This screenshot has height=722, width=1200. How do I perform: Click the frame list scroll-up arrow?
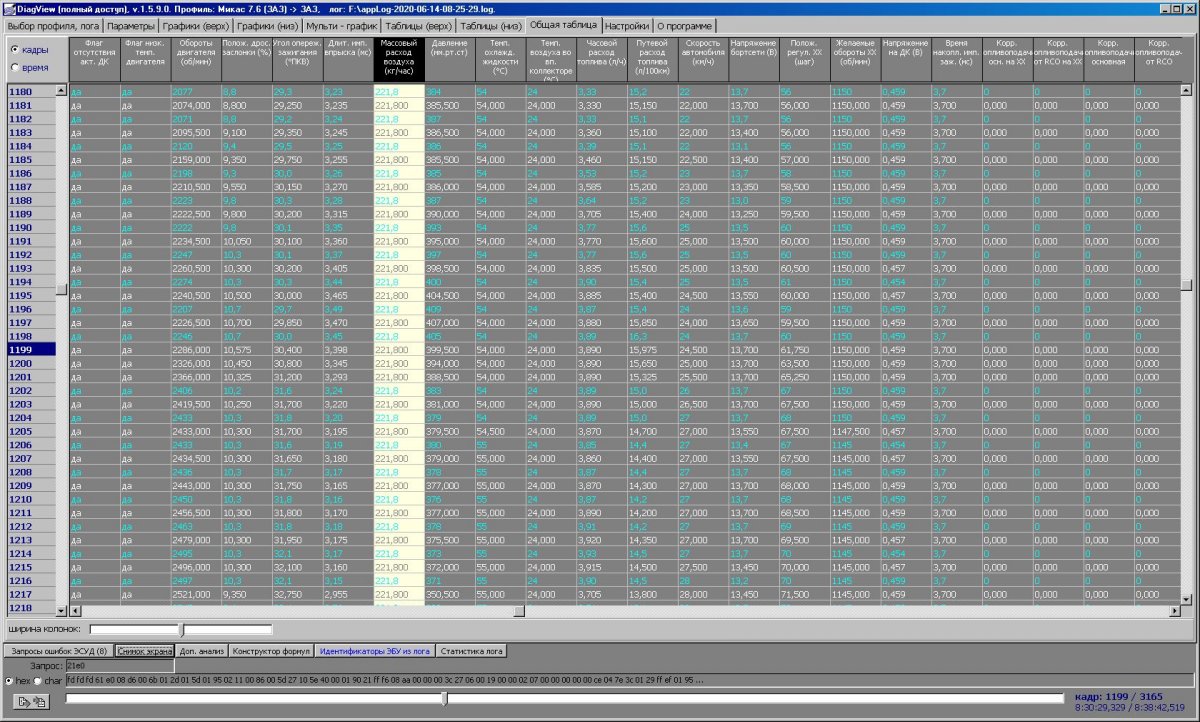tap(61, 91)
